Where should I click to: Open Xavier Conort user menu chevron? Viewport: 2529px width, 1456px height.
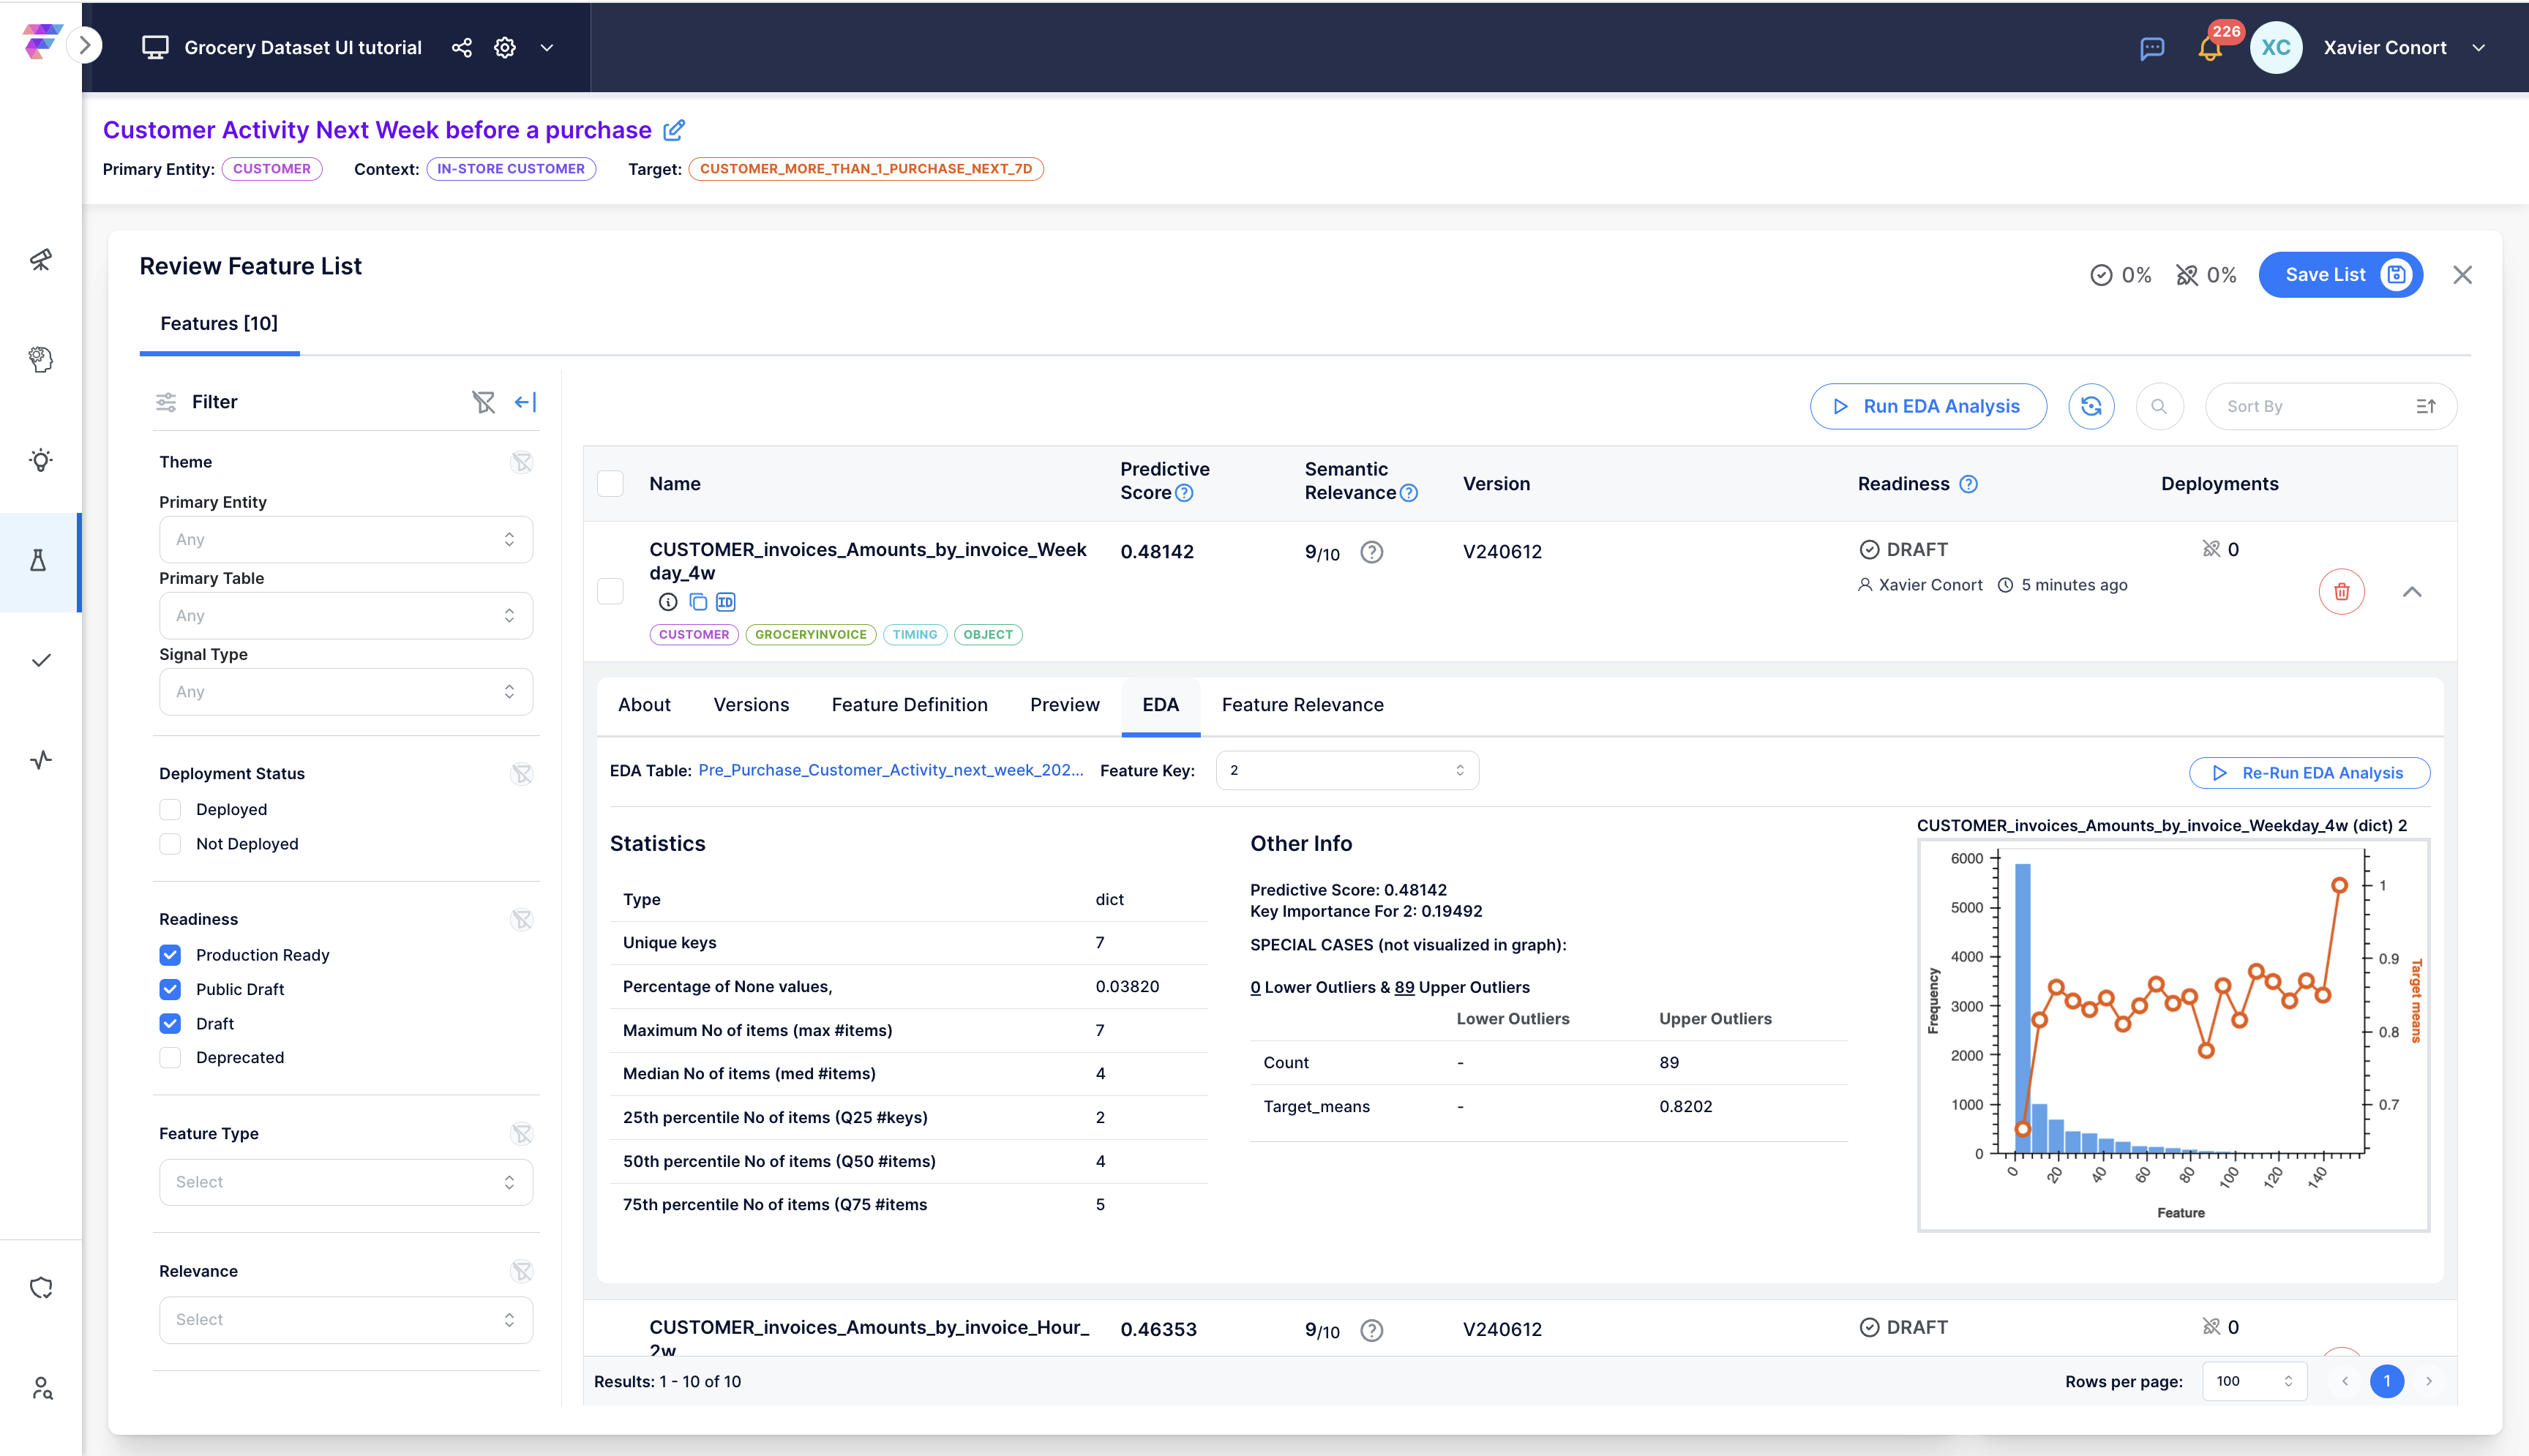(2479, 48)
